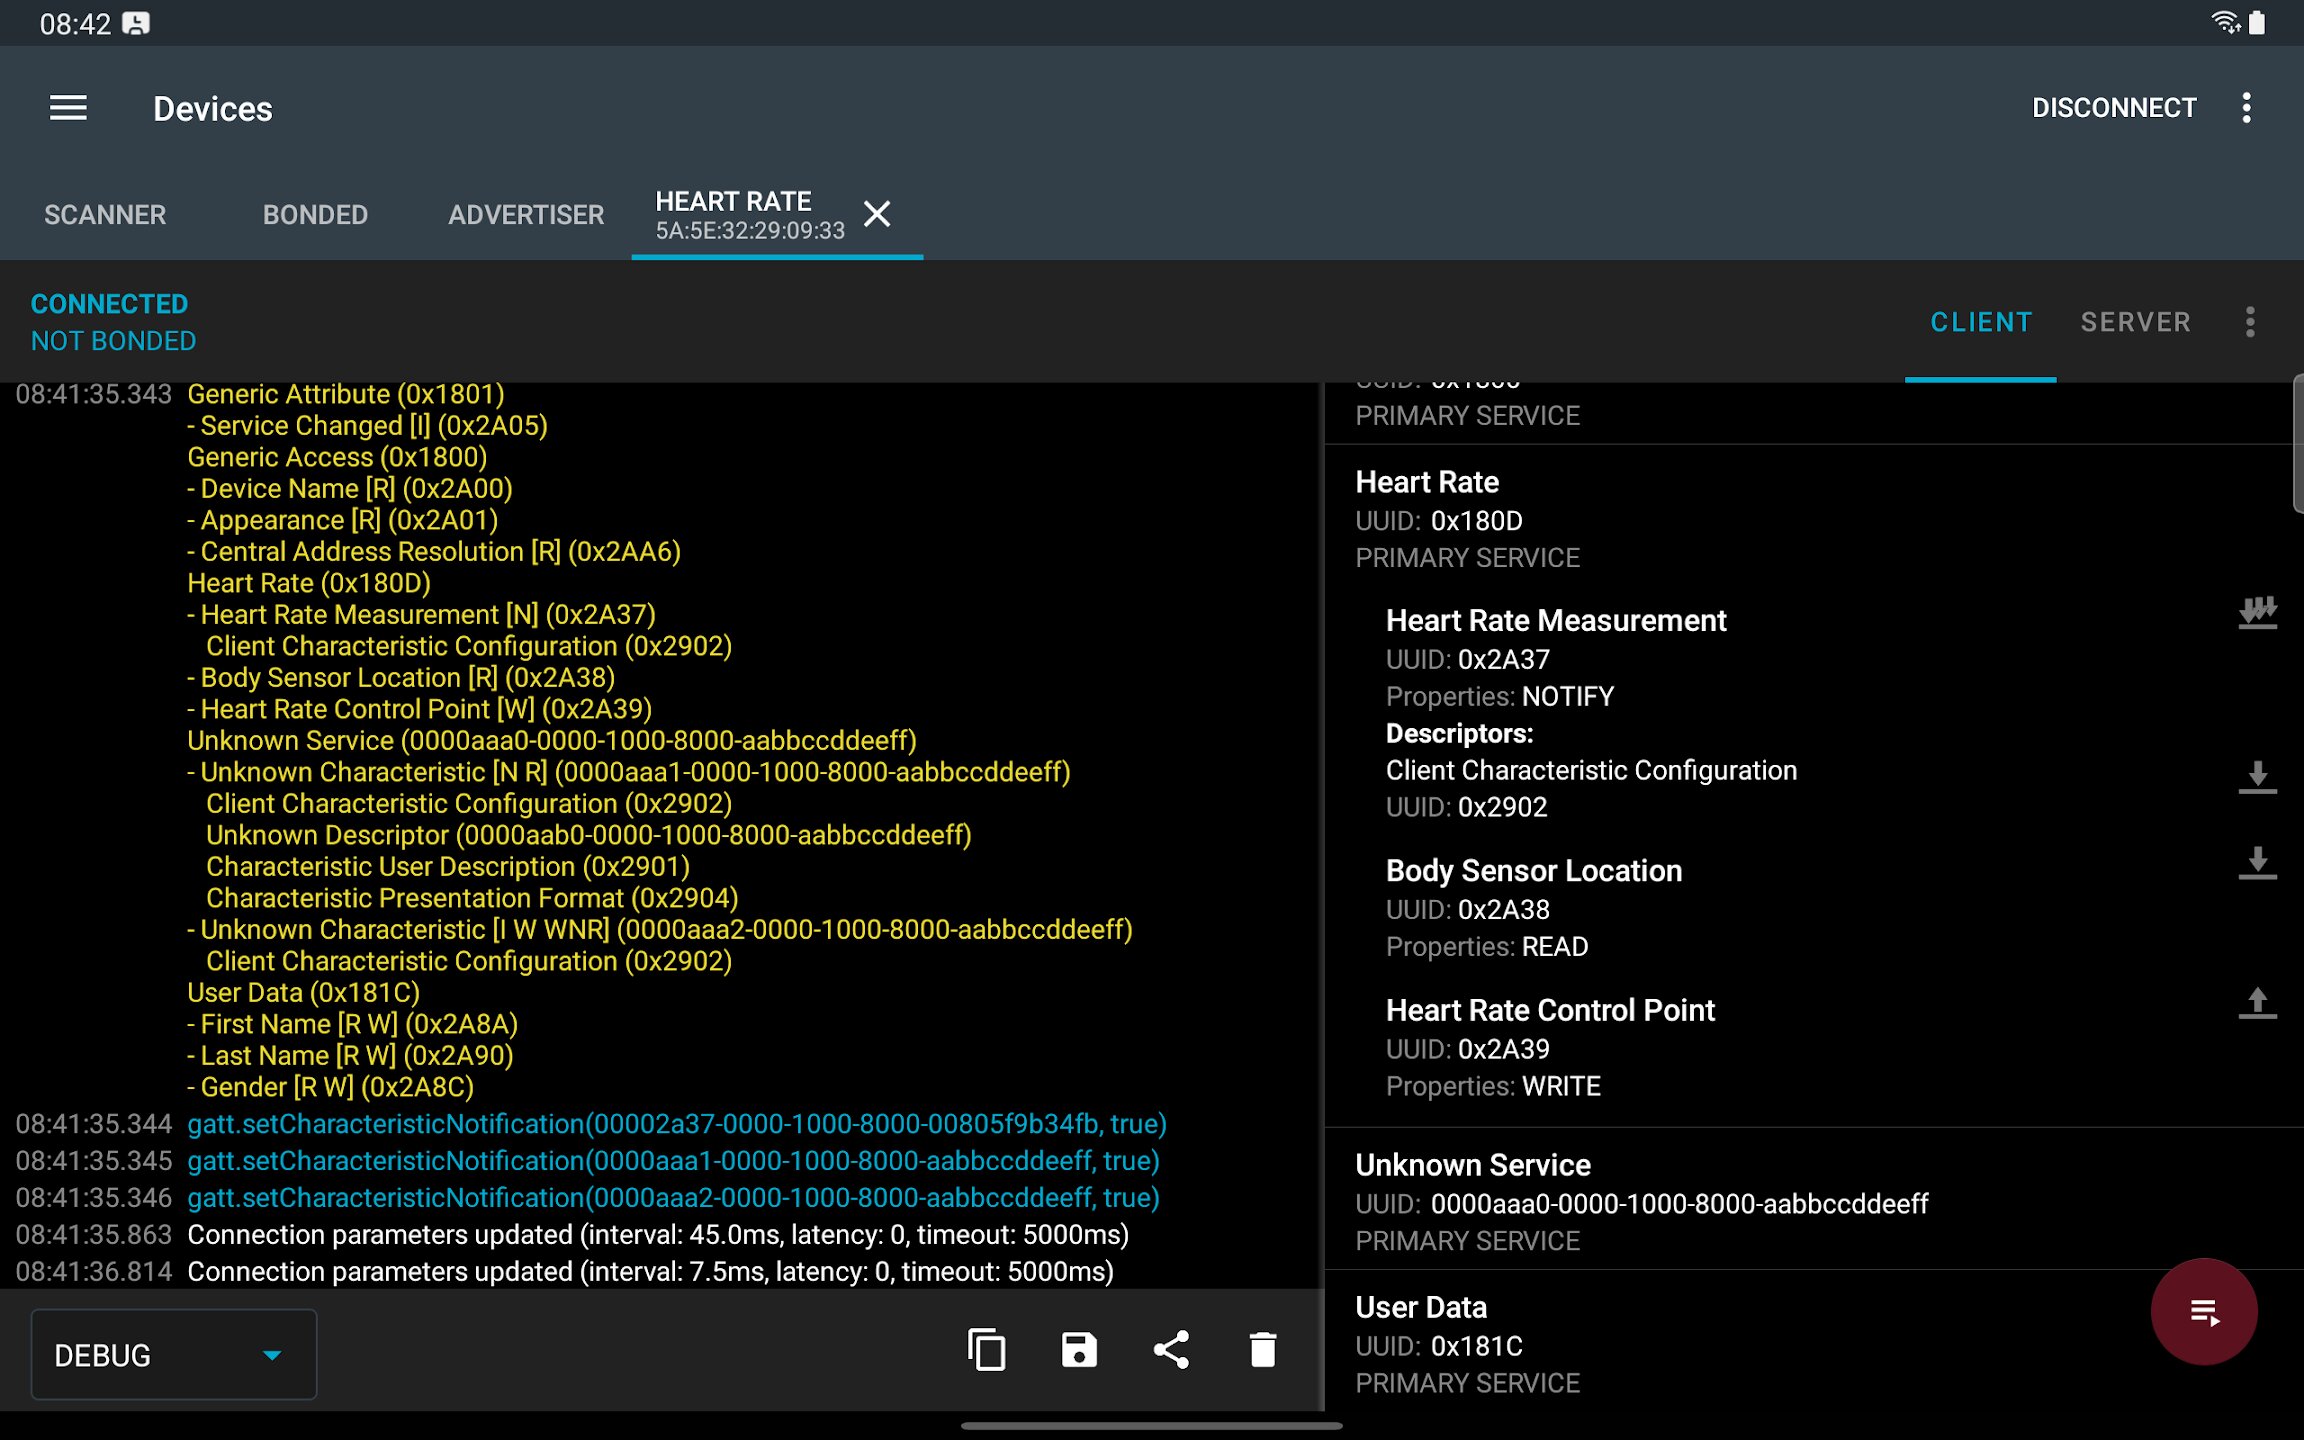The height and width of the screenshot is (1440, 2304).
Task: Select the Heart Rate Control Point characteristic
Action: point(1550,1011)
